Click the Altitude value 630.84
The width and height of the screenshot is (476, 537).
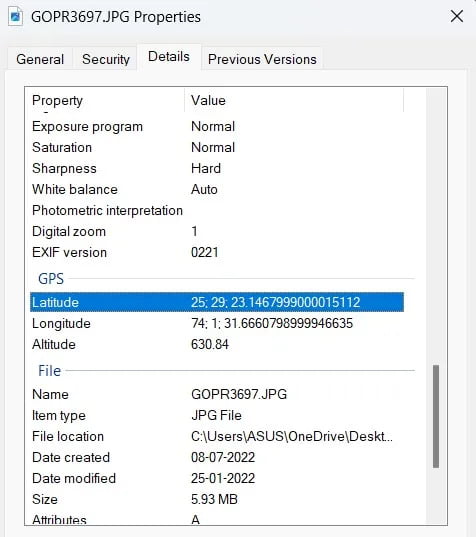pos(210,344)
